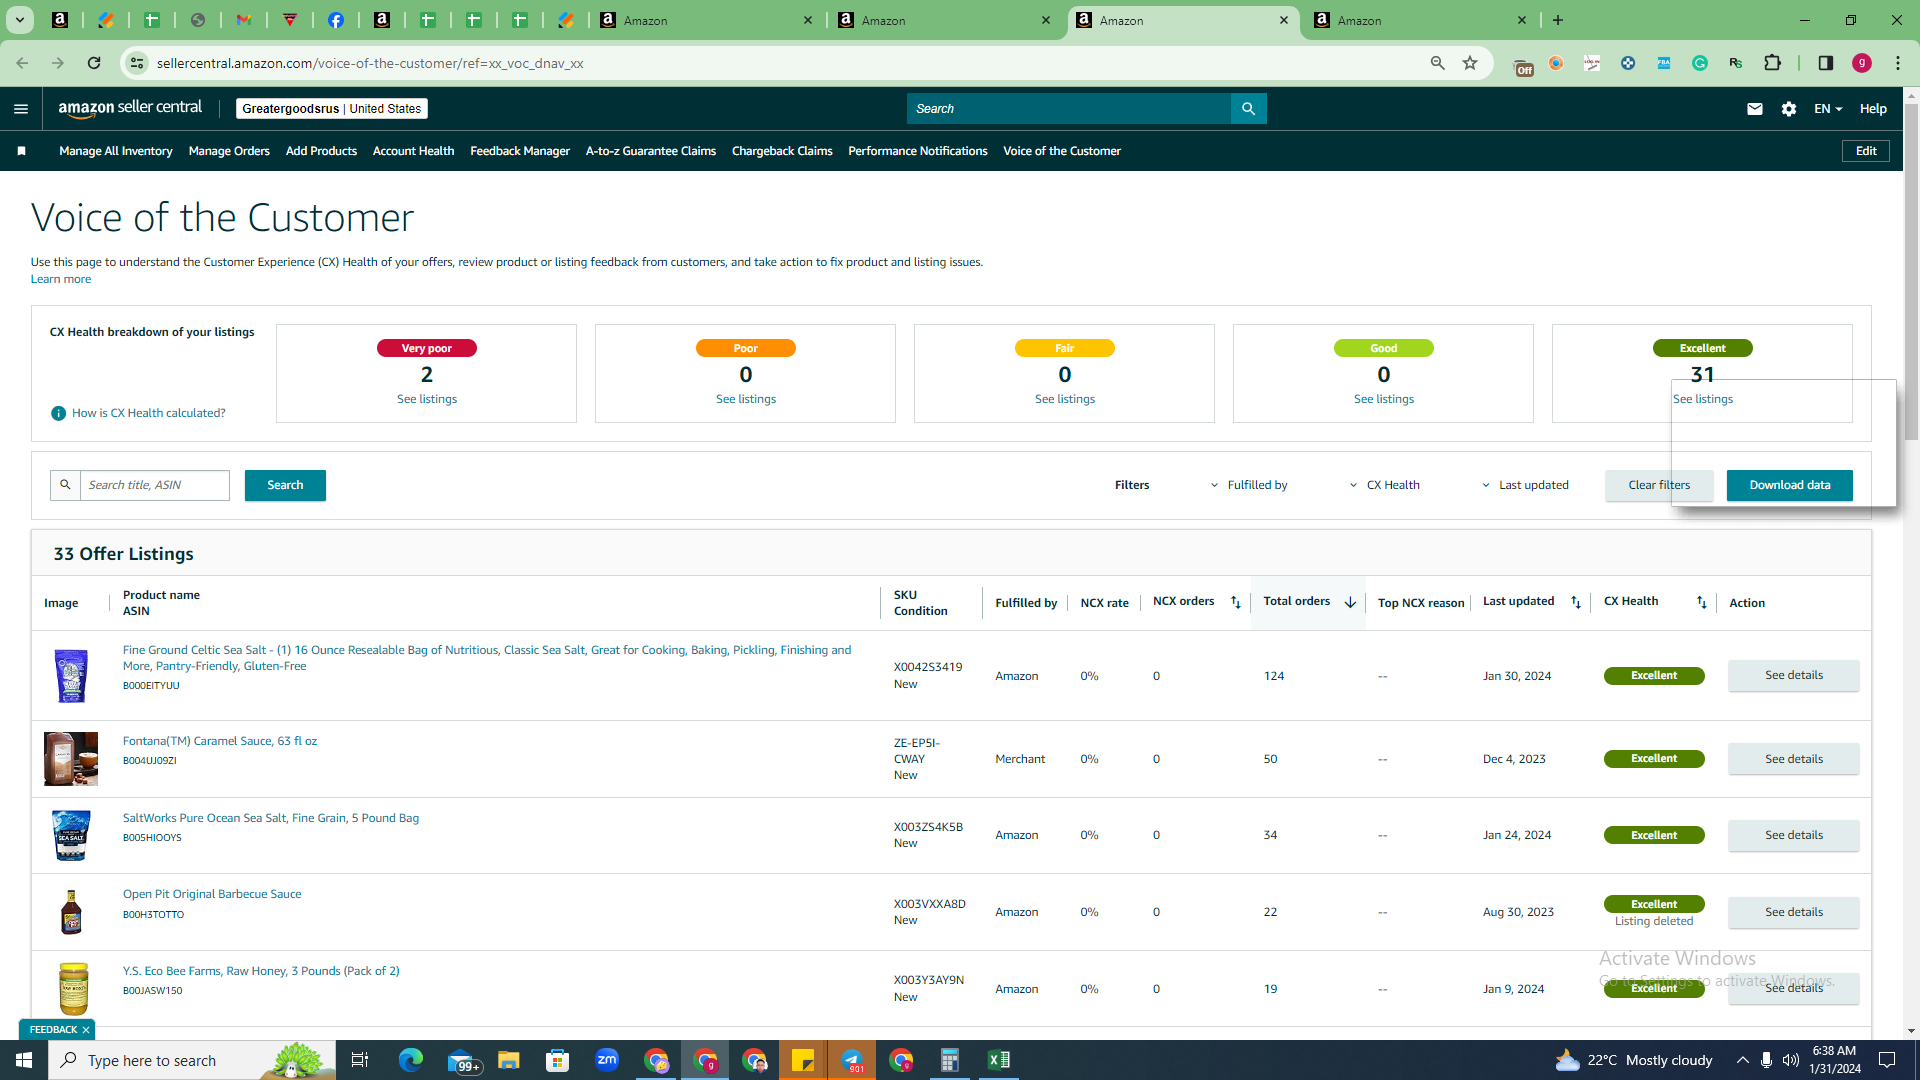
Task: Open Chrome's three-dot menu
Action: (1898, 63)
